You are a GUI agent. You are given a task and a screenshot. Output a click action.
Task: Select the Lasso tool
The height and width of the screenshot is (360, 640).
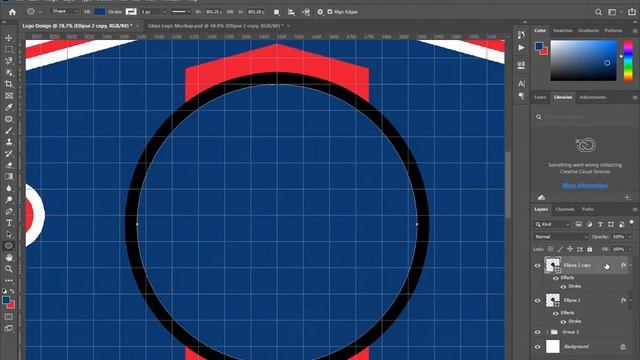coord(9,61)
